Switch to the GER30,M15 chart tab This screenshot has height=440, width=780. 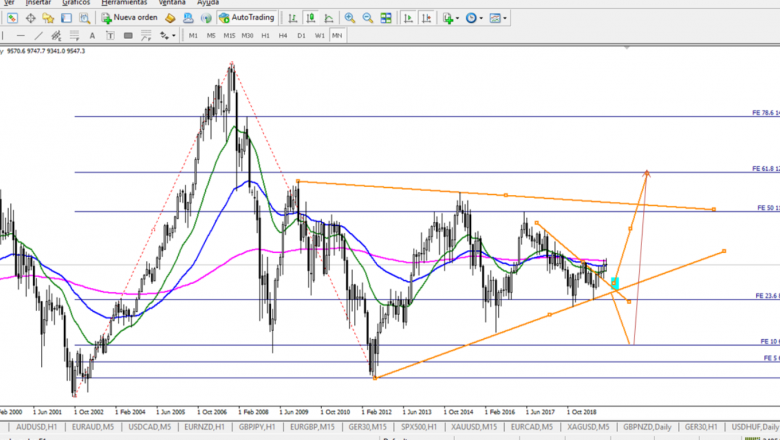pyautogui.click(x=367, y=427)
